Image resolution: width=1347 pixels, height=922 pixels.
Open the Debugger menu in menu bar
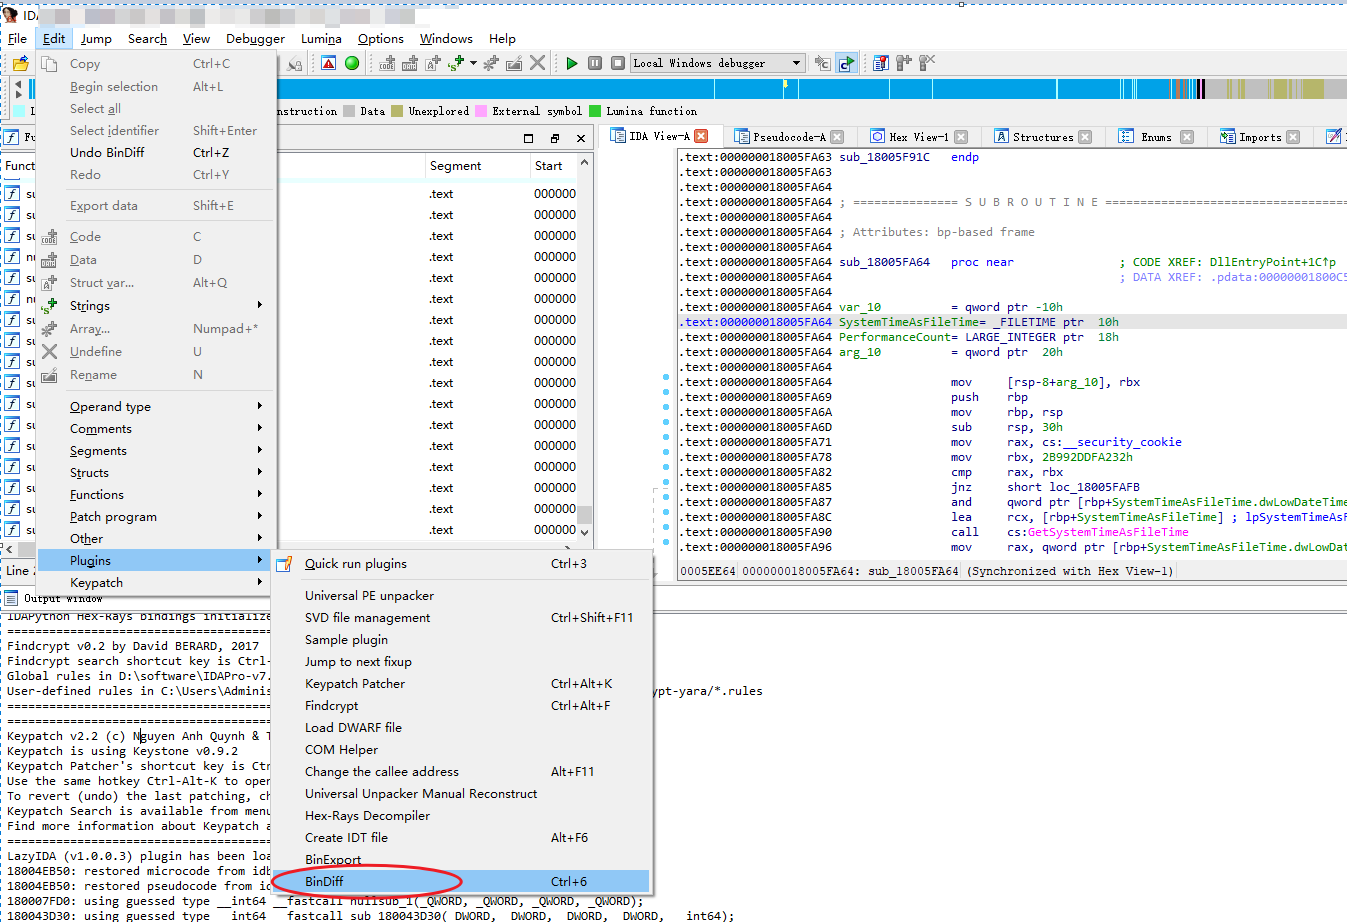click(255, 38)
